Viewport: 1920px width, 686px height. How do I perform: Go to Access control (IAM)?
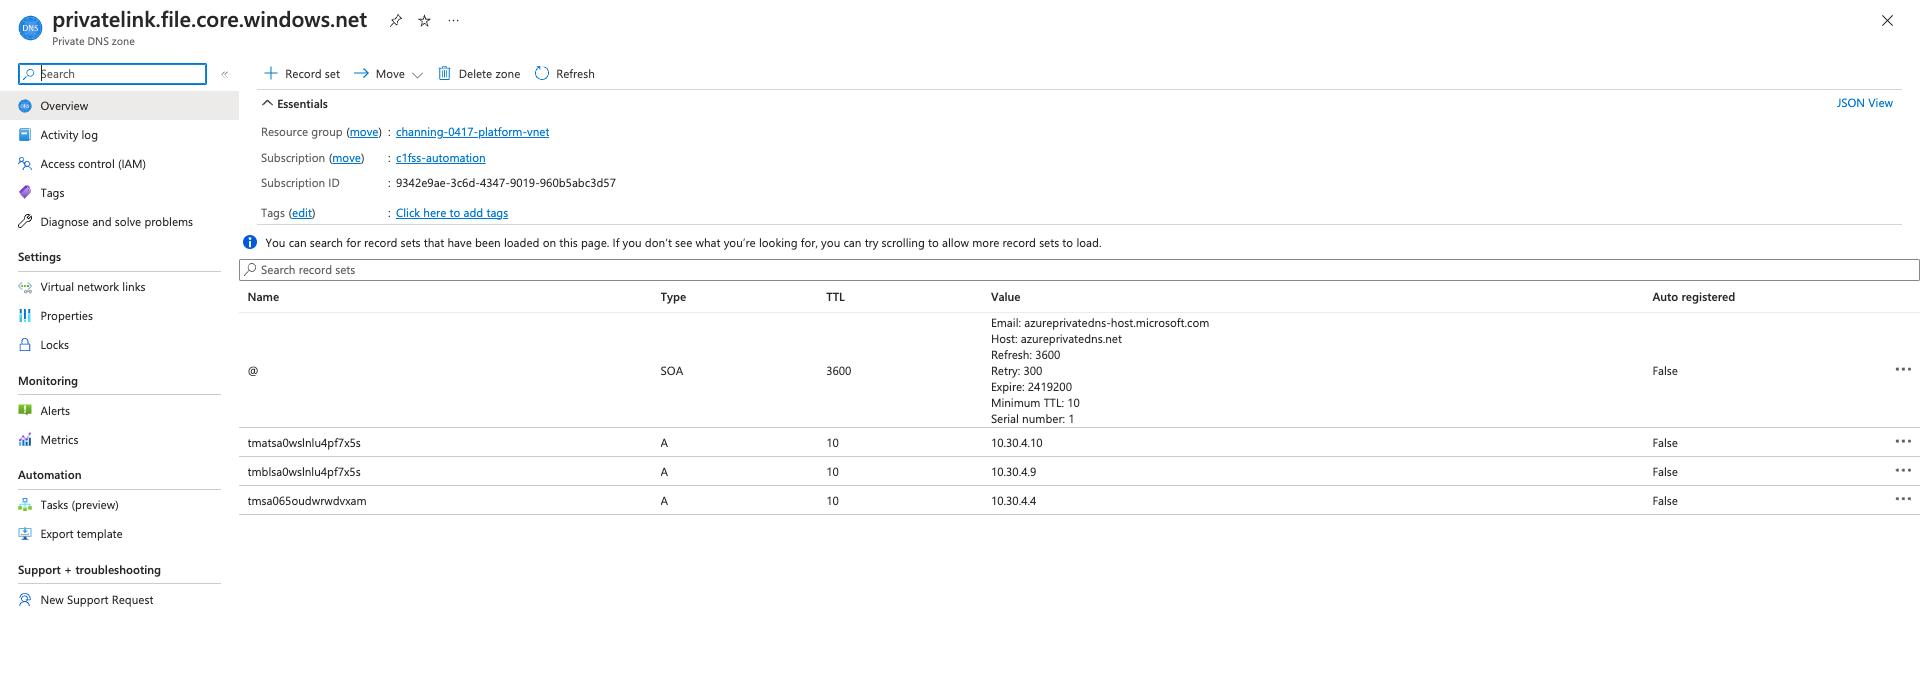(92, 164)
